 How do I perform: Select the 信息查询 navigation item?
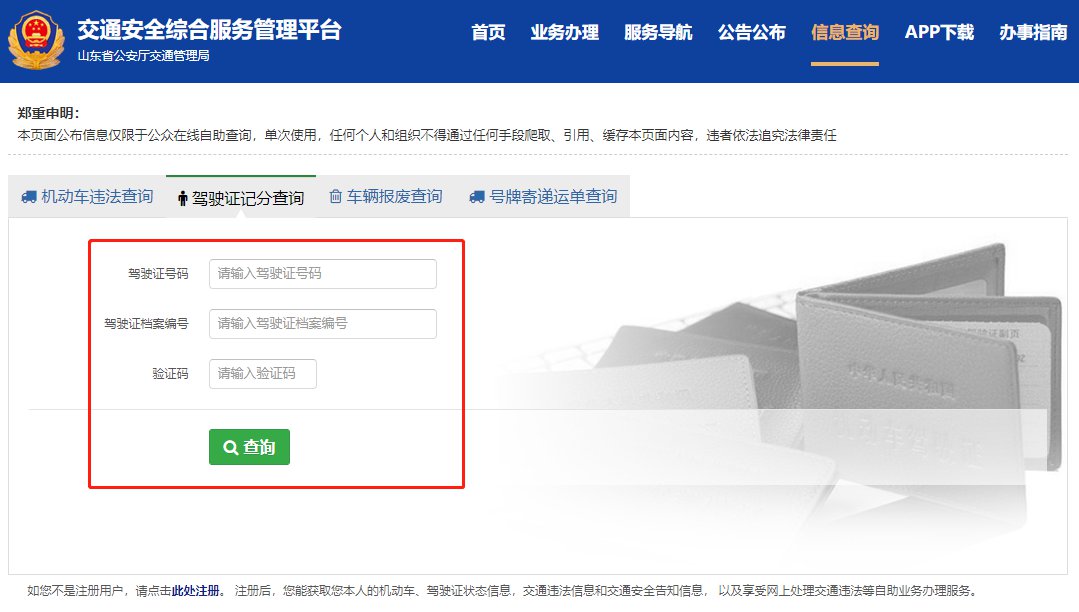tap(844, 32)
